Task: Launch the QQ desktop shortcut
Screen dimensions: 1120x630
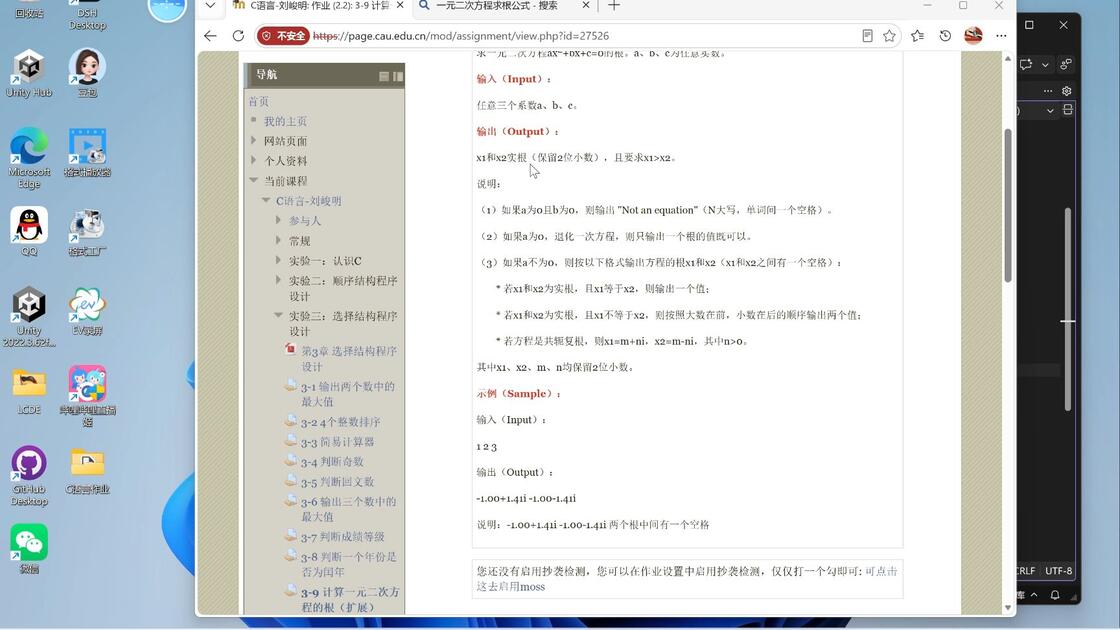Action: 29,231
